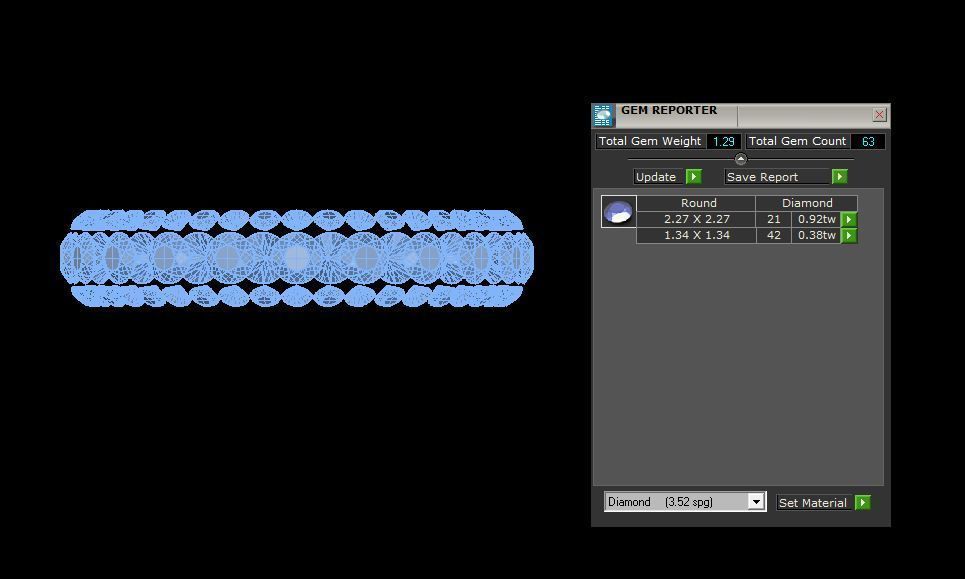Click the Total Gem Weight value 1.29
The image size is (965, 579).
724,142
